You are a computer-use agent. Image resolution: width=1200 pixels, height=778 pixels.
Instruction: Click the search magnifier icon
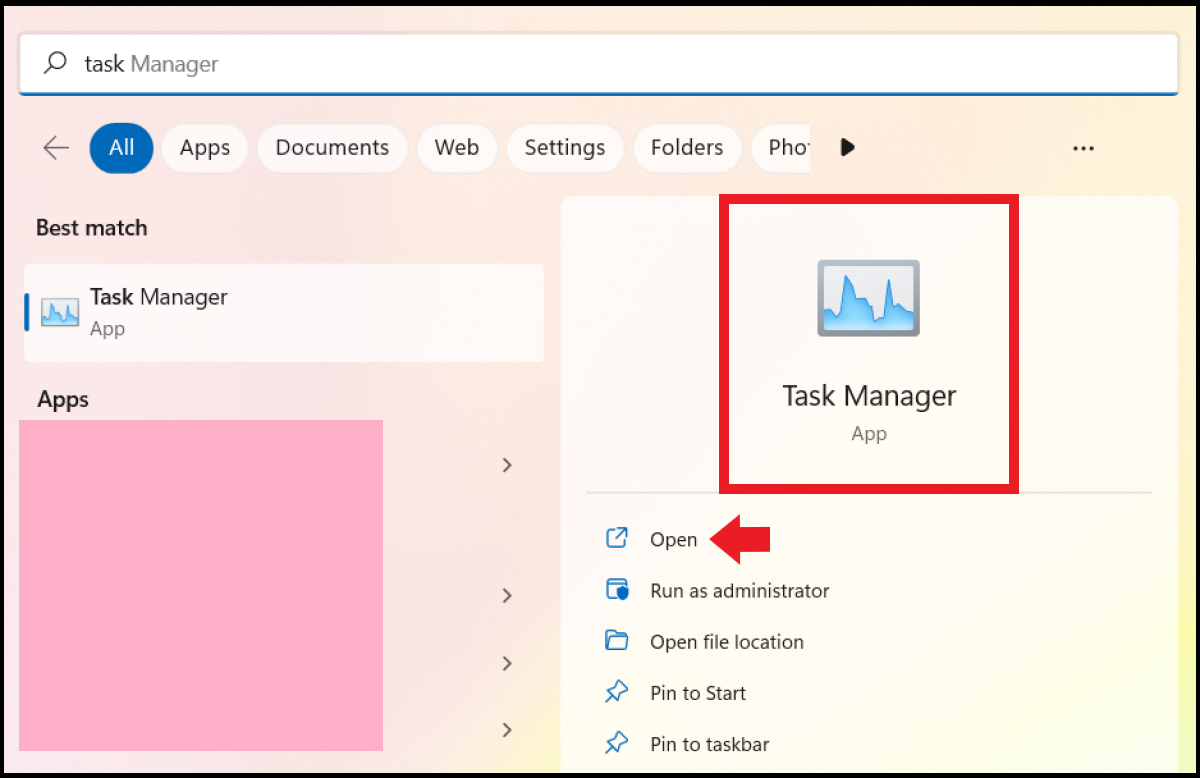pyautogui.click(x=56, y=62)
